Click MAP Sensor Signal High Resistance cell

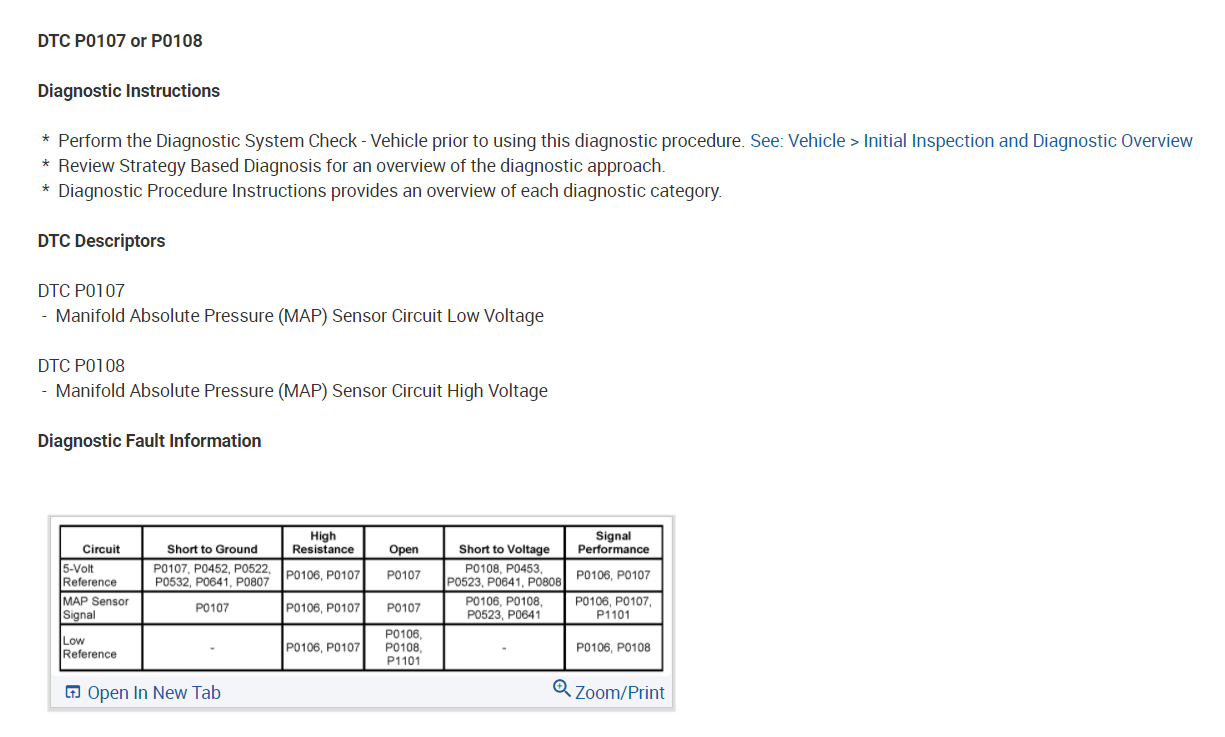[x=323, y=608]
